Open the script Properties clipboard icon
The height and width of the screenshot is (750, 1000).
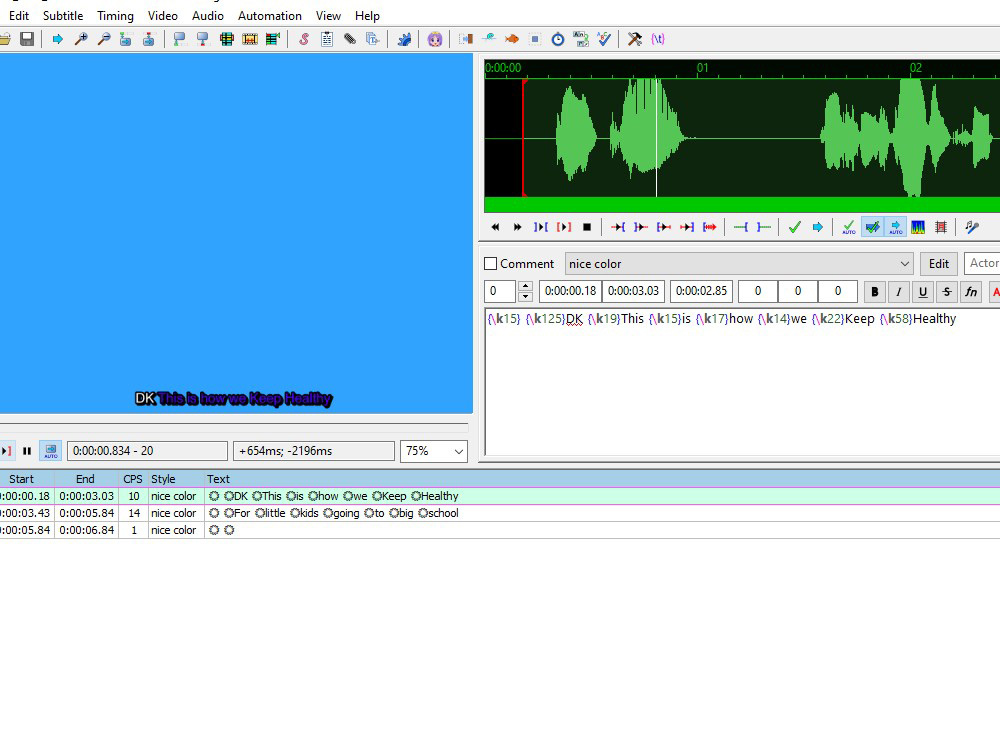tap(327, 39)
